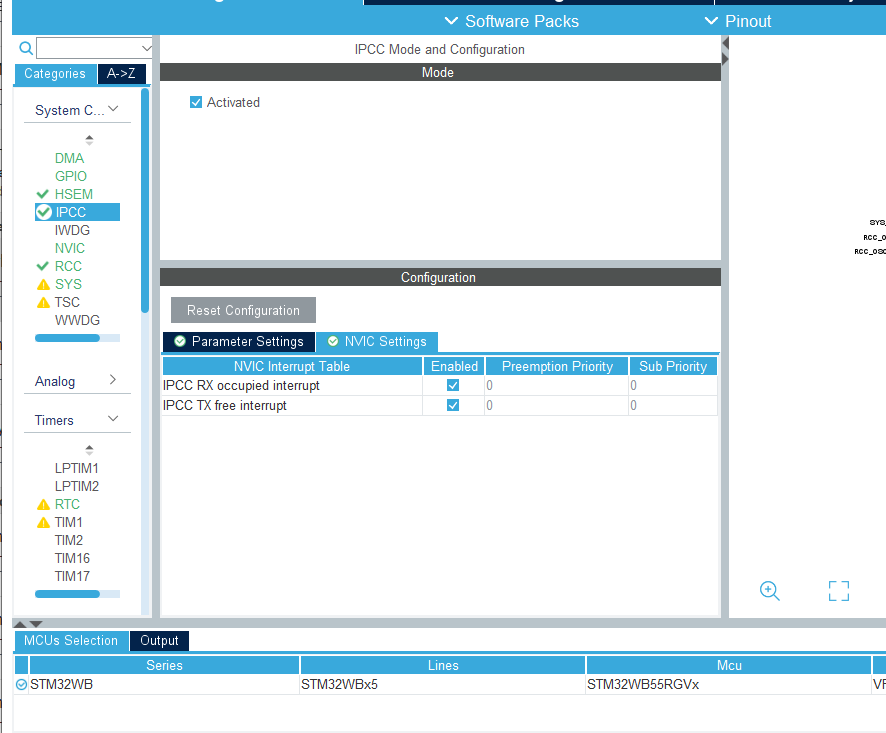
Task: Click preemption priority value for IPCC RX interrupt
Action: point(557,385)
